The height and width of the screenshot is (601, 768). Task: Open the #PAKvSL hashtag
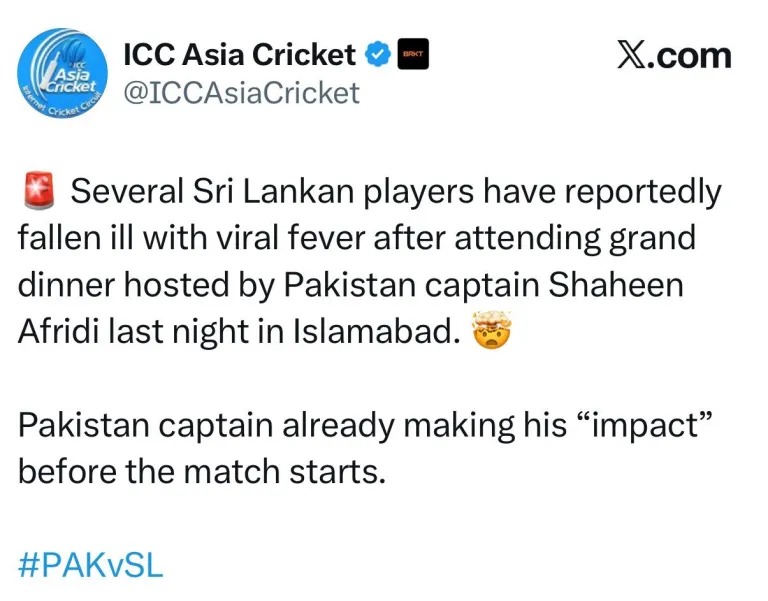coord(90,566)
